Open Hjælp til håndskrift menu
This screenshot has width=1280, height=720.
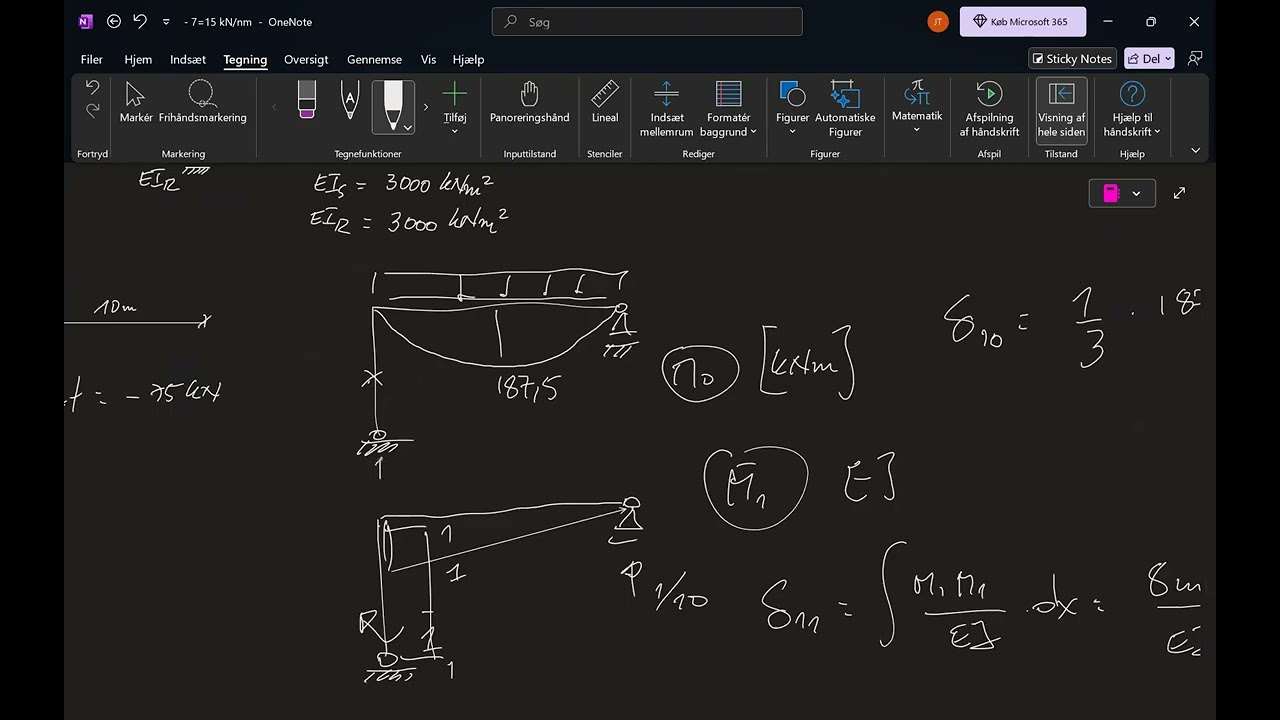click(1132, 109)
